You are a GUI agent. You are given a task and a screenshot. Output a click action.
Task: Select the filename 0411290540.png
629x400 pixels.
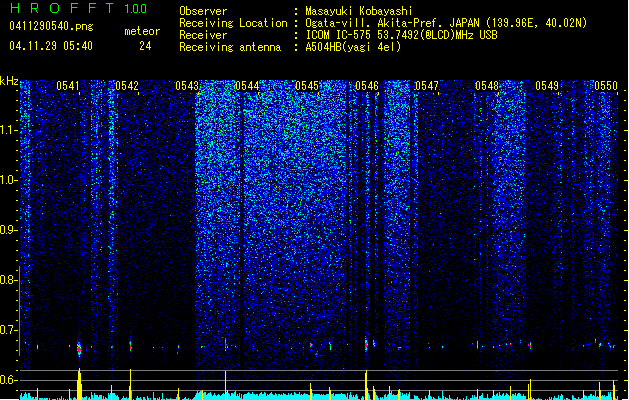click(51, 26)
